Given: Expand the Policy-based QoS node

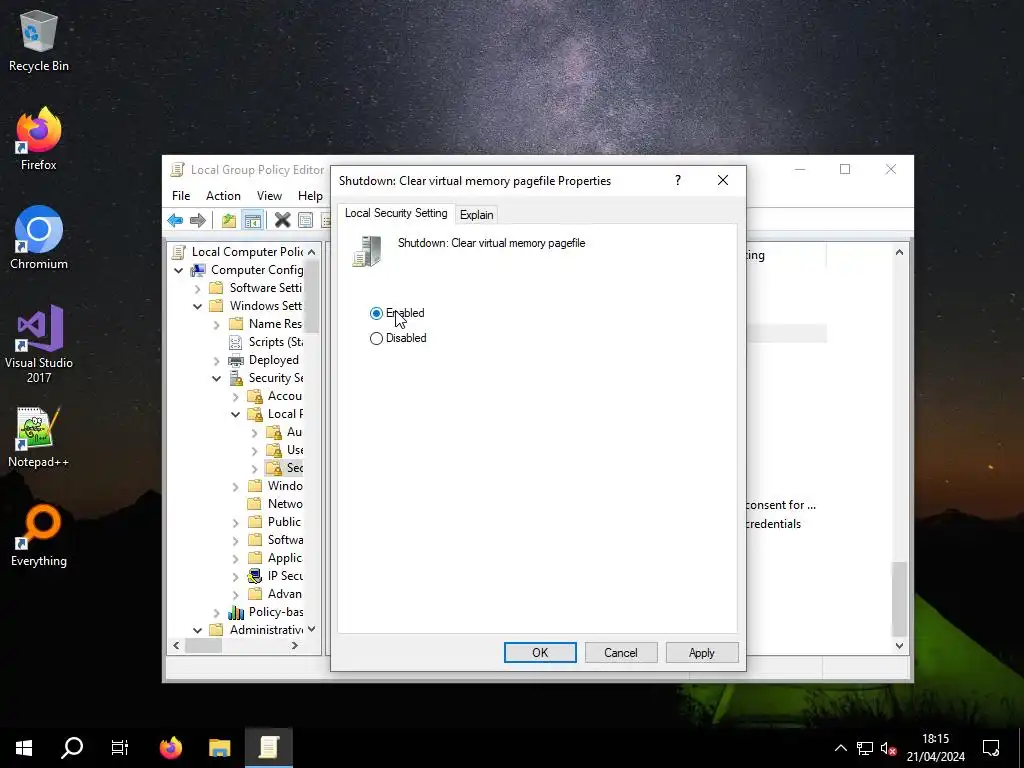Looking at the screenshot, I should [x=216, y=612].
